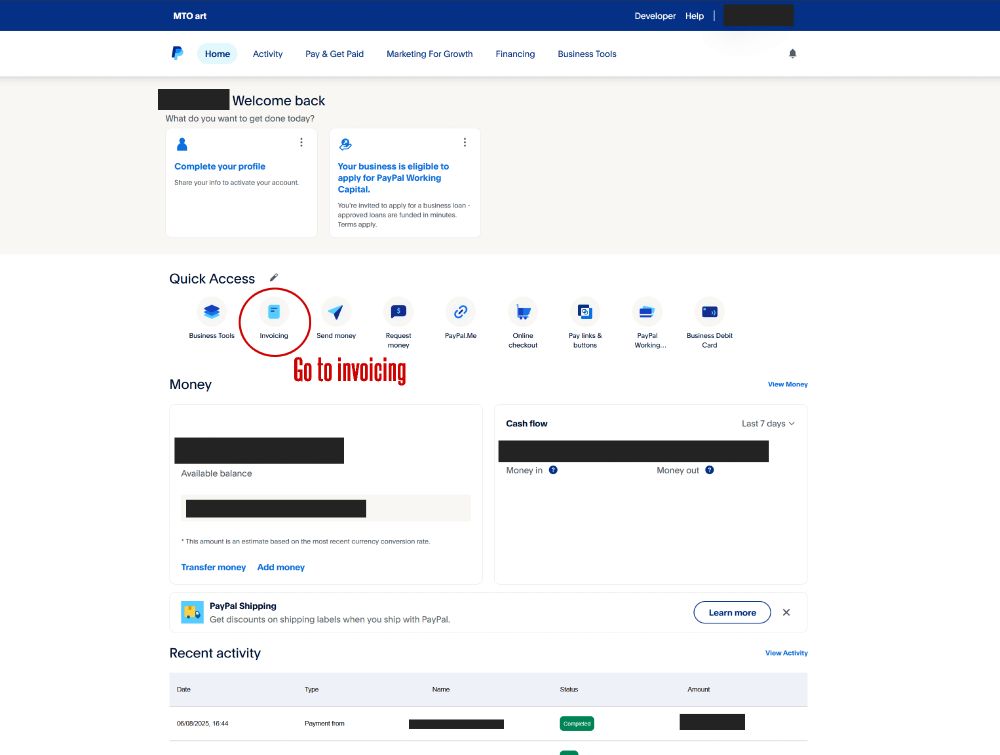Open the Pay & Get Paid menu
Screen dimensions: 1000x755
pyautogui.click(x=334, y=54)
